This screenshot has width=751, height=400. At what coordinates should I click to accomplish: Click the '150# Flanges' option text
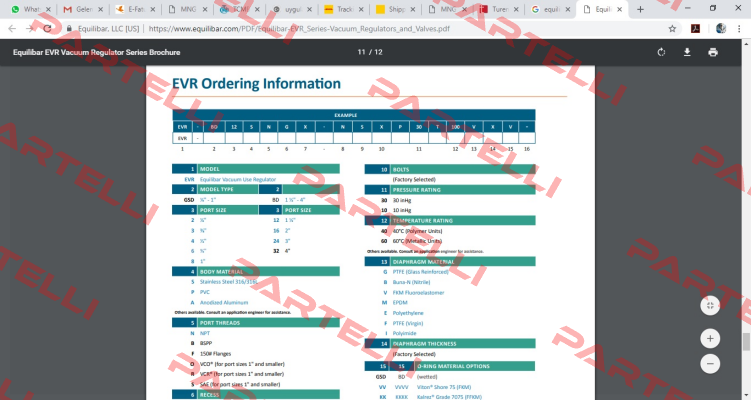pos(215,354)
